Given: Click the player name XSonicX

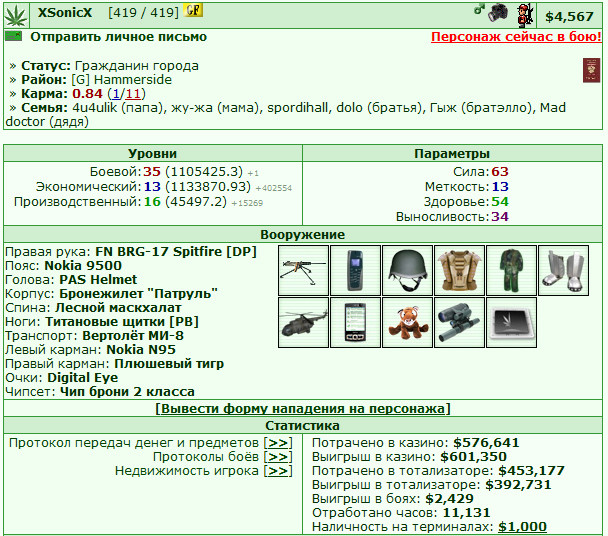Looking at the screenshot, I should (65, 13).
